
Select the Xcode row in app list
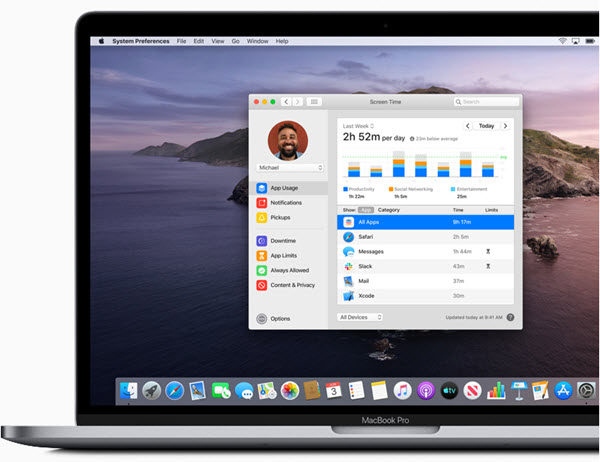click(x=425, y=296)
